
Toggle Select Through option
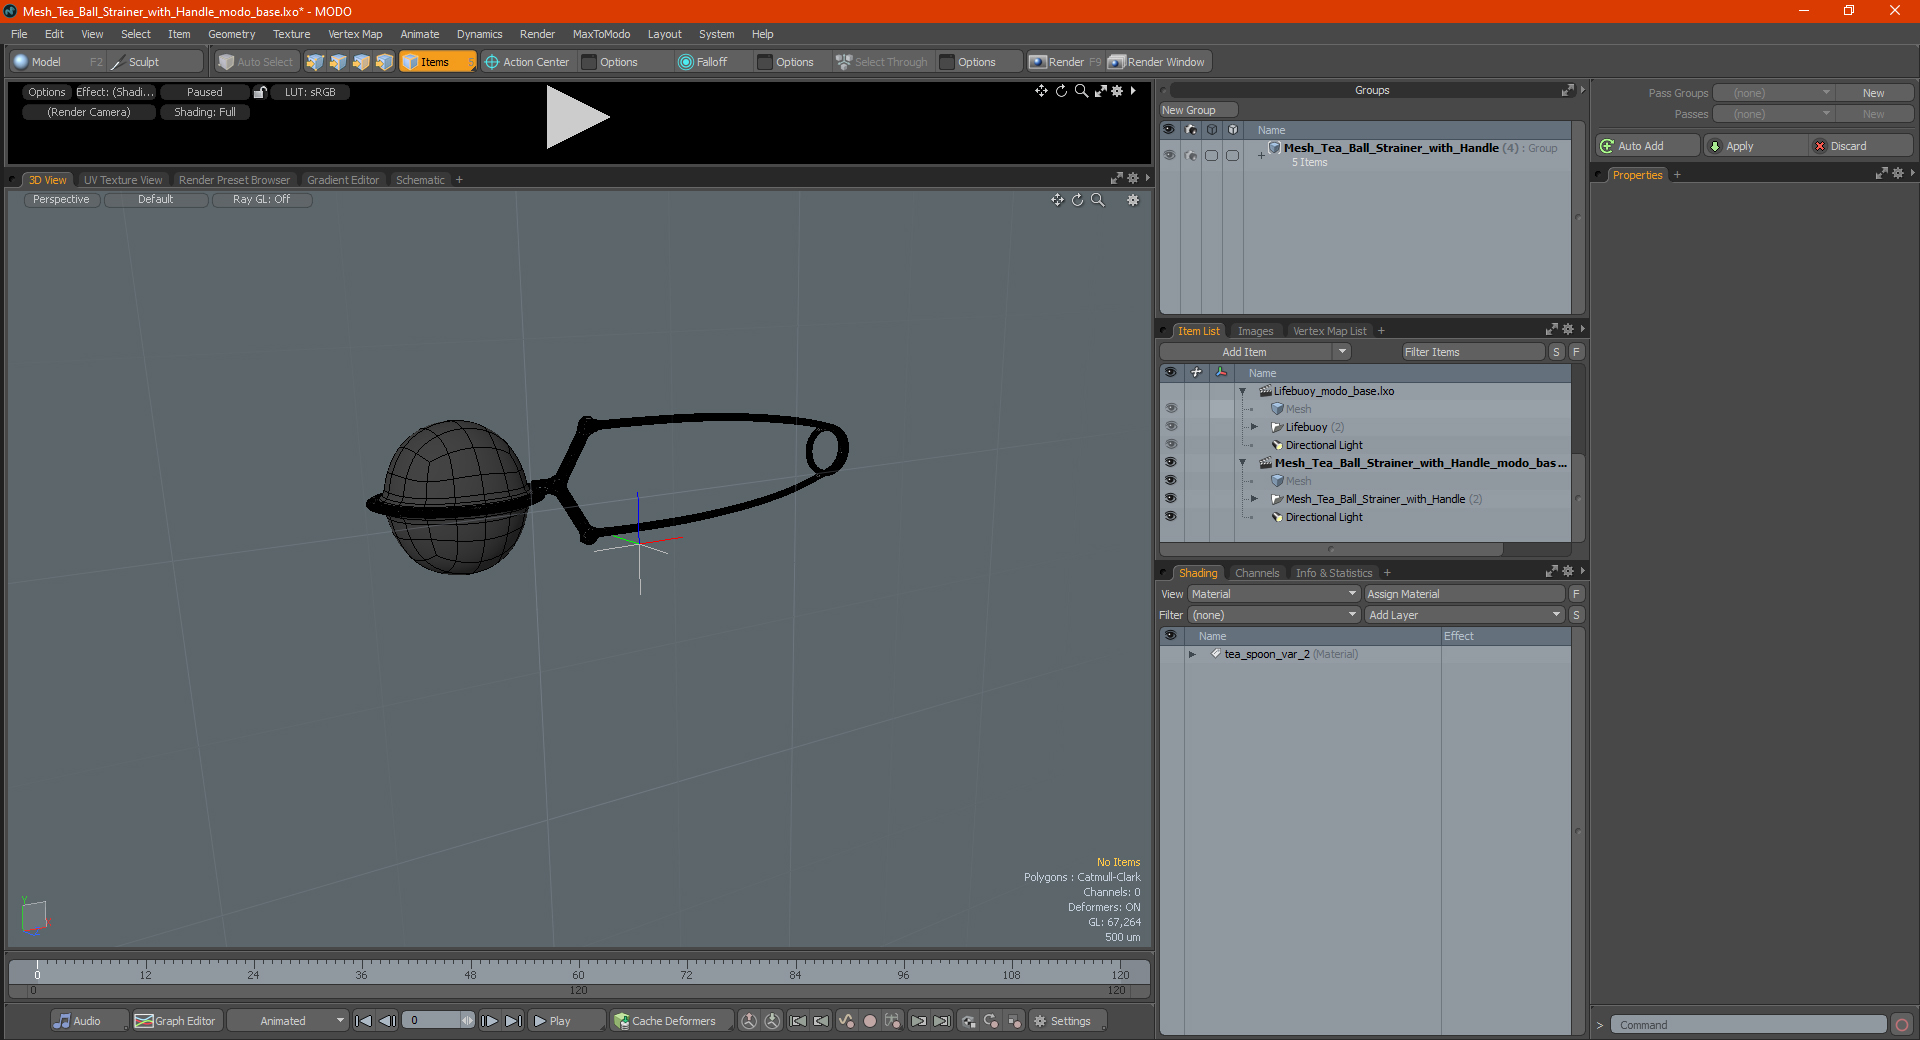pos(882,62)
